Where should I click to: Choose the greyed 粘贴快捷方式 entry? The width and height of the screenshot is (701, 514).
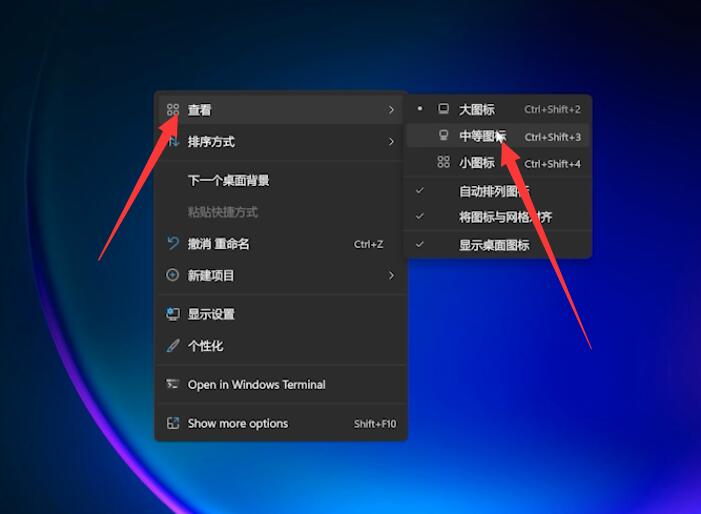click(x=281, y=212)
